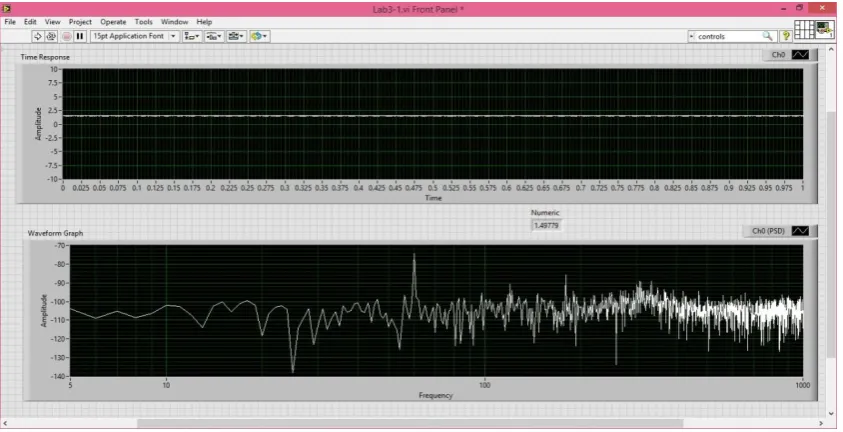Open the Help menu
The width and height of the screenshot is (843, 432).
coord(204,22)
